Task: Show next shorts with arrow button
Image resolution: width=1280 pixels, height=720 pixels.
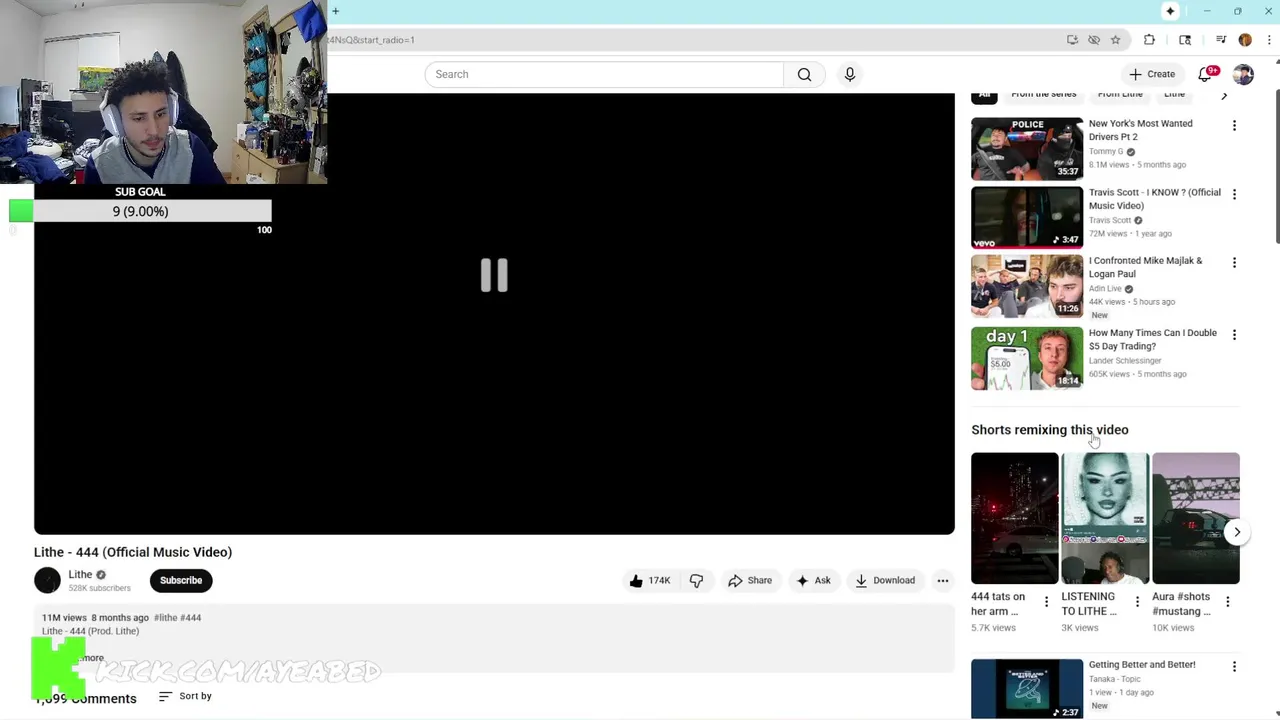Action: tap(1237, 532)
